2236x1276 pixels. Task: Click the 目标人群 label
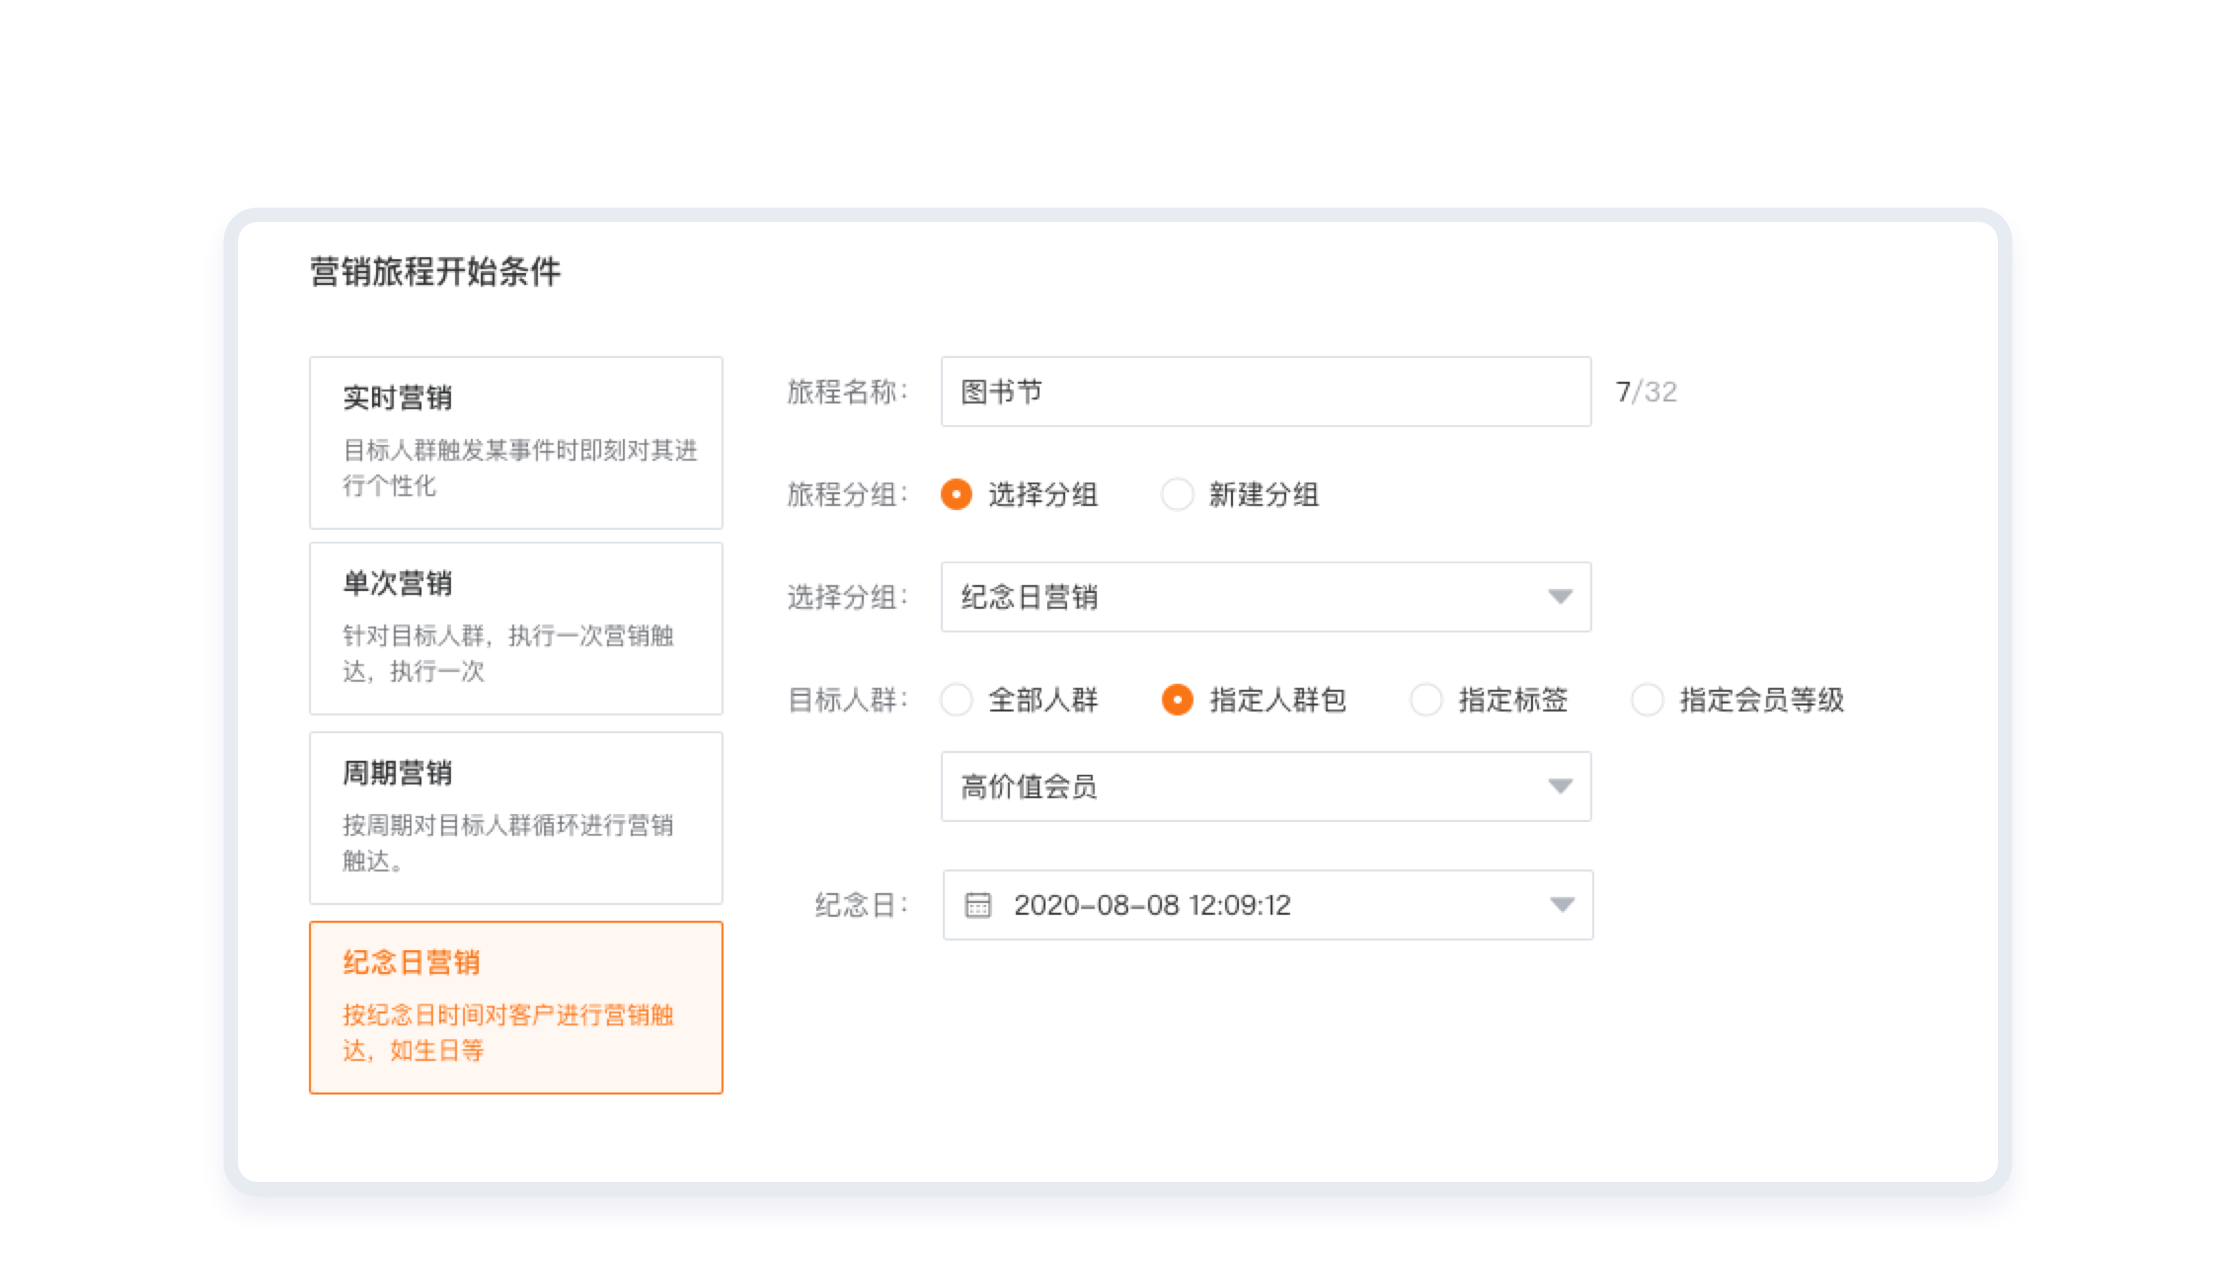point(847,700)
